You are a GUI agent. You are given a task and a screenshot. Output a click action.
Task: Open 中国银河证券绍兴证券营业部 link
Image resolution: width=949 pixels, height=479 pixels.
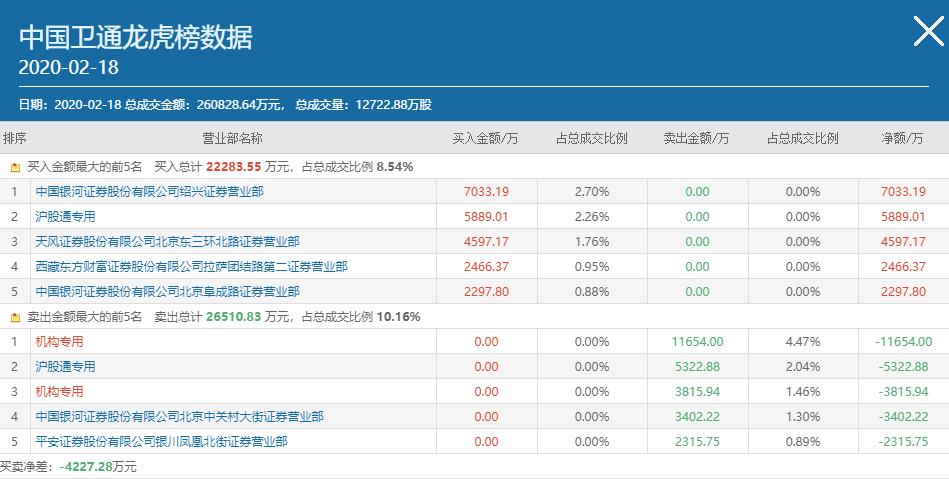149,191
